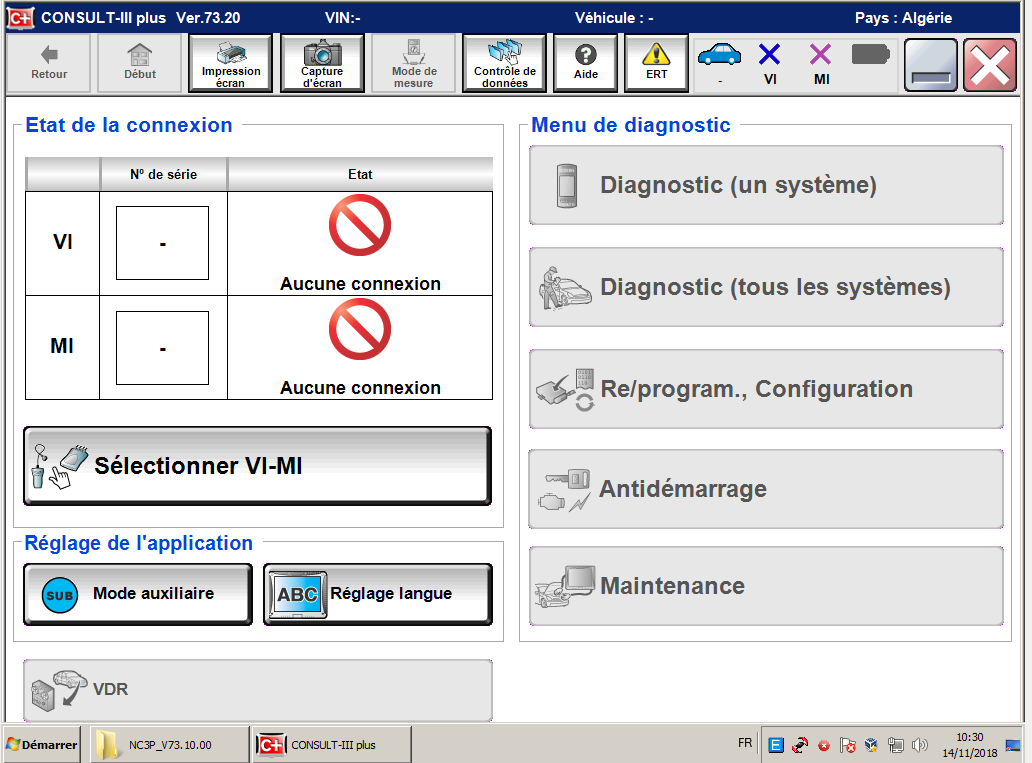Open Re/program., Configuration menu

coord(766,389)
